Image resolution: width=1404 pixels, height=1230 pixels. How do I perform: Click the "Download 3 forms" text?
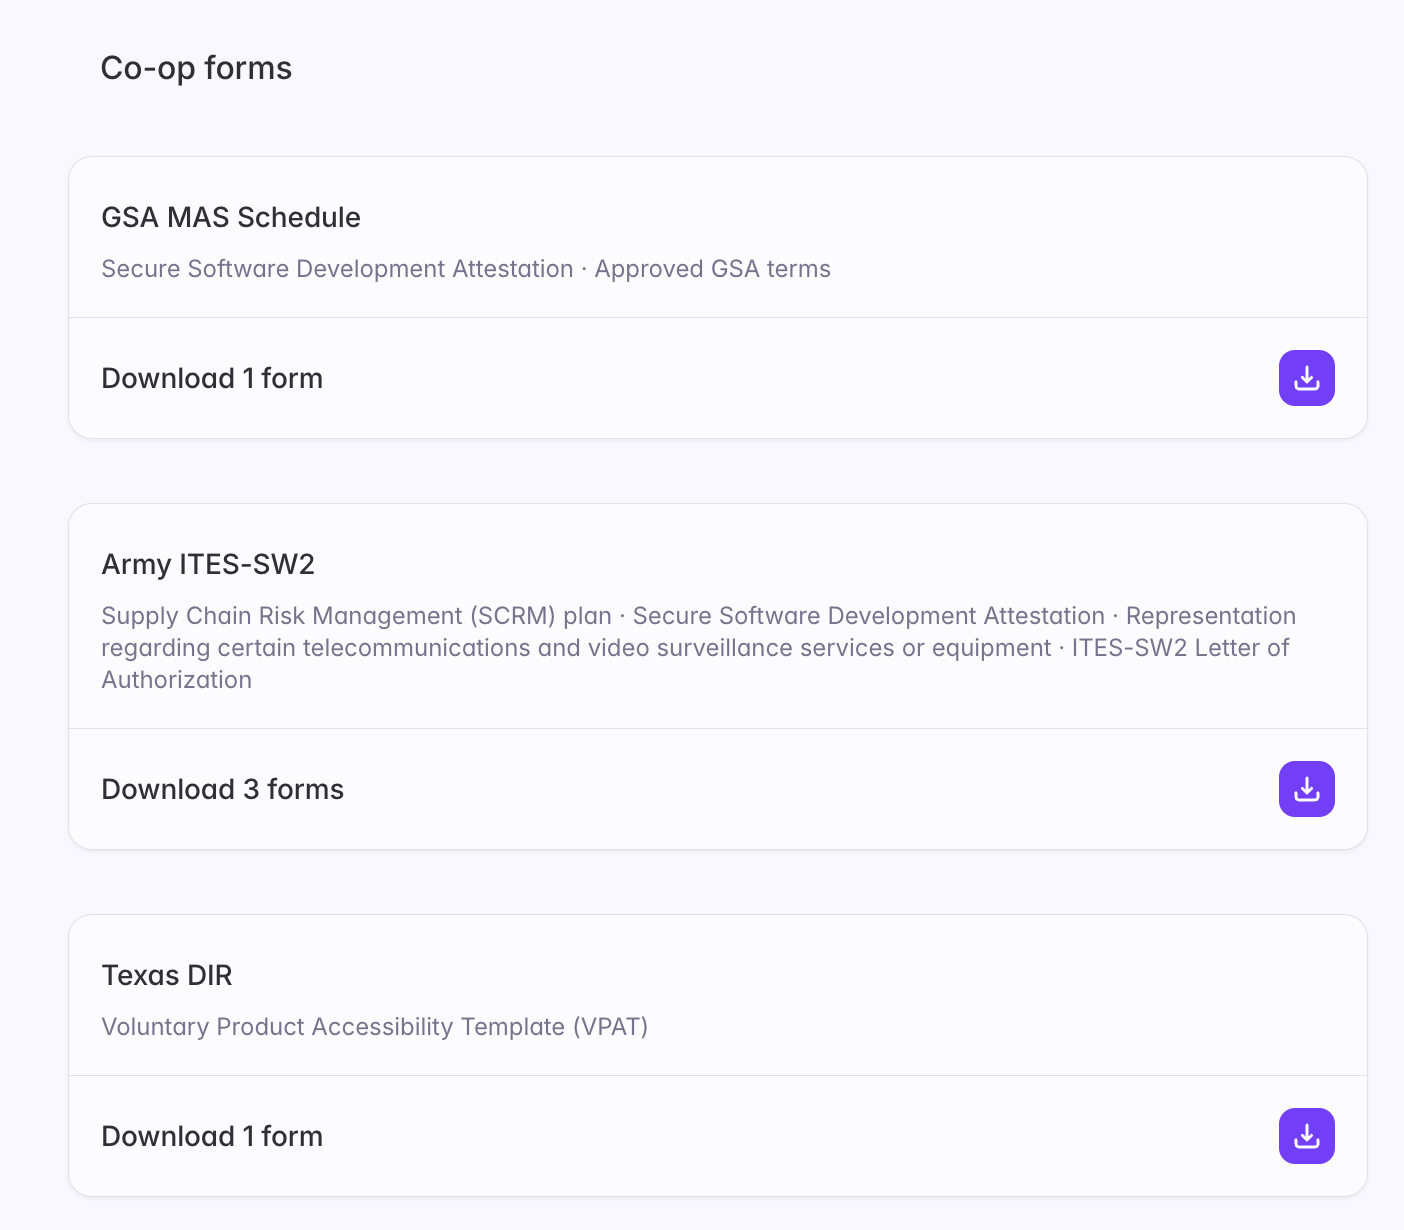tap(223, 789)
